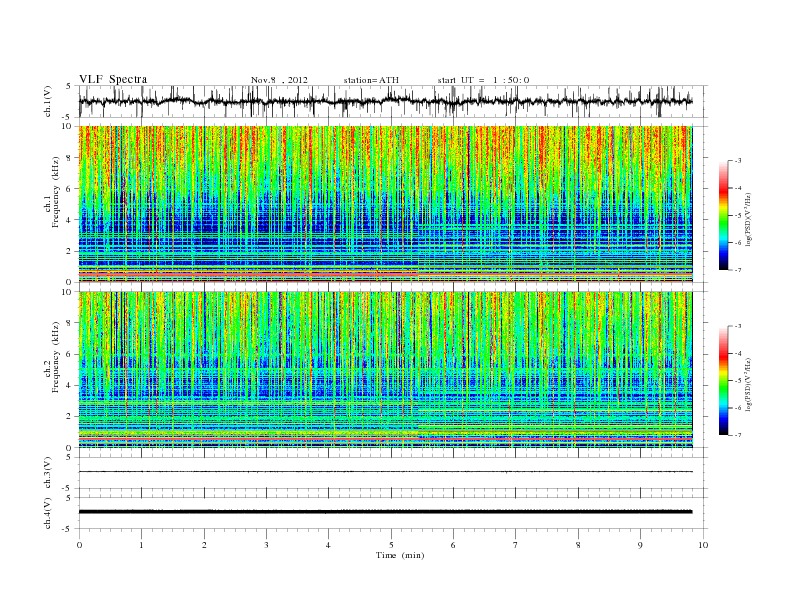The image size is (792, 612).
Task: Click the "5" tick on the time axis
Action: click(x=391, y=545)
